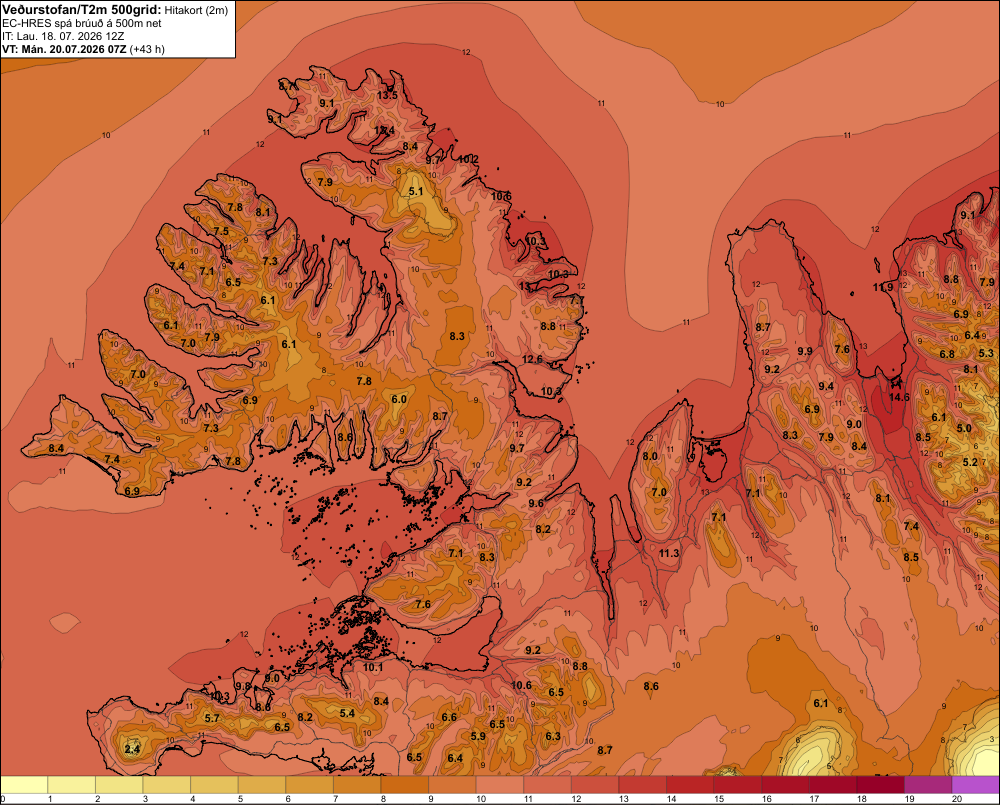Click the 11.9 temperature value
This screenshot has height=805, width=1000.
coord(883,288)
